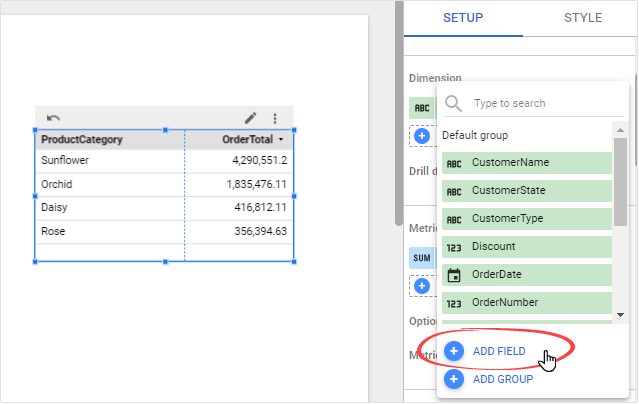Click the ABC type icon of CustomerState
The width and height of the screenshot is (639, 404).
454,192
